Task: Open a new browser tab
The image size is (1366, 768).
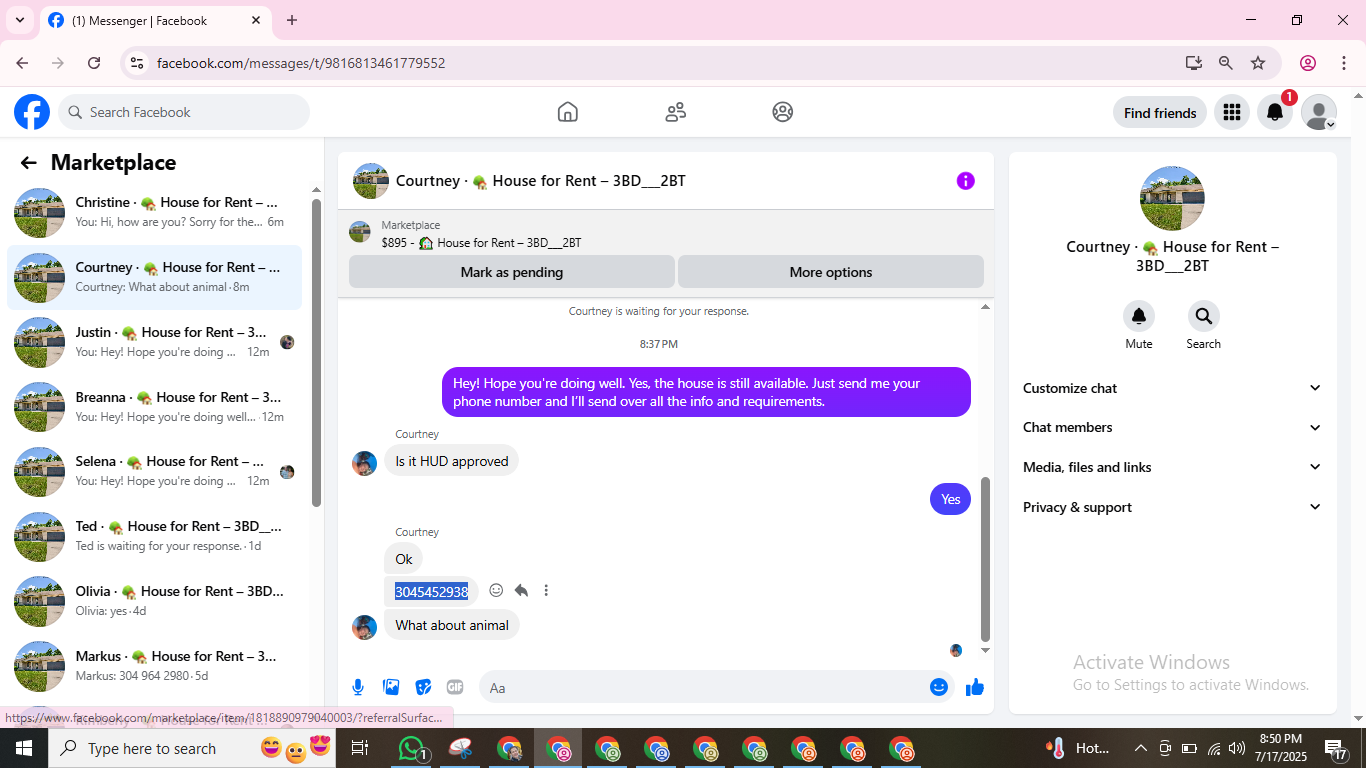Action: tap(292, 20)
